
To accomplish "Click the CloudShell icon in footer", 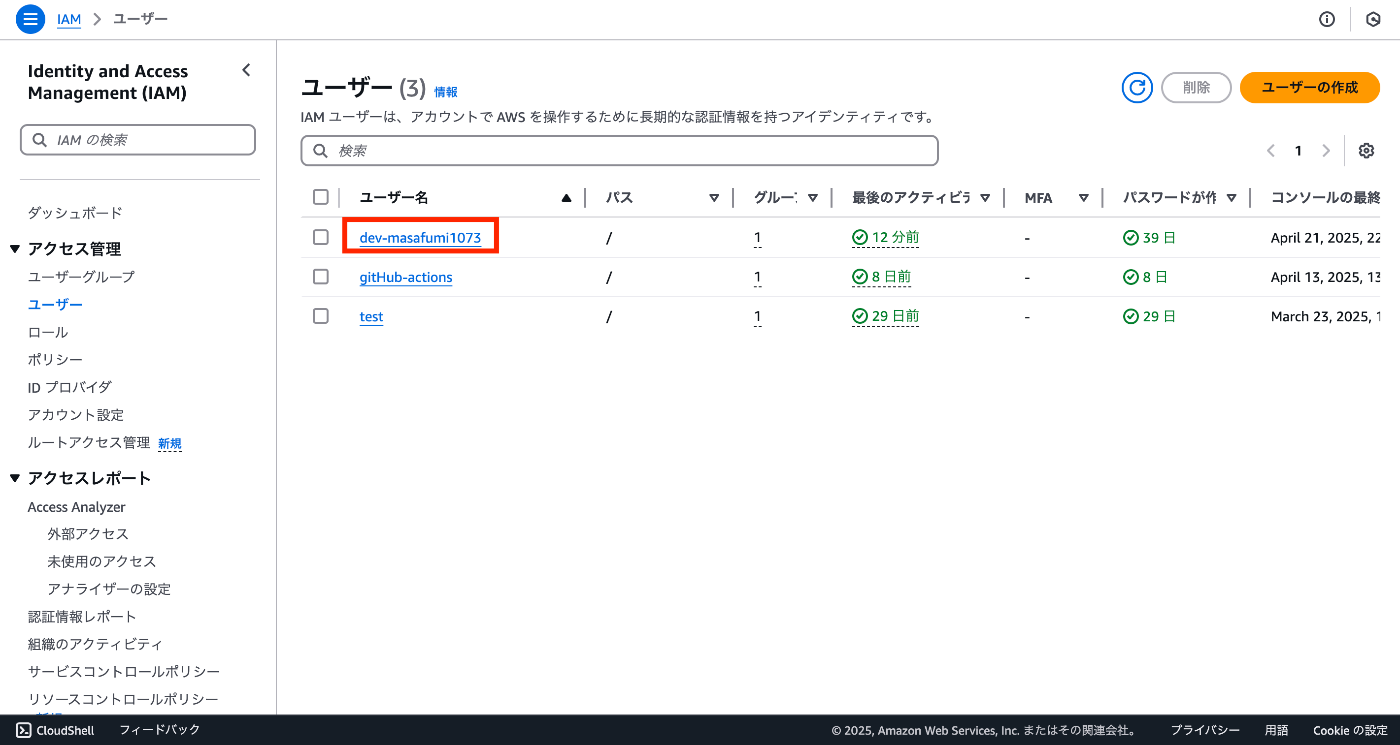I will tap(24, 730).
